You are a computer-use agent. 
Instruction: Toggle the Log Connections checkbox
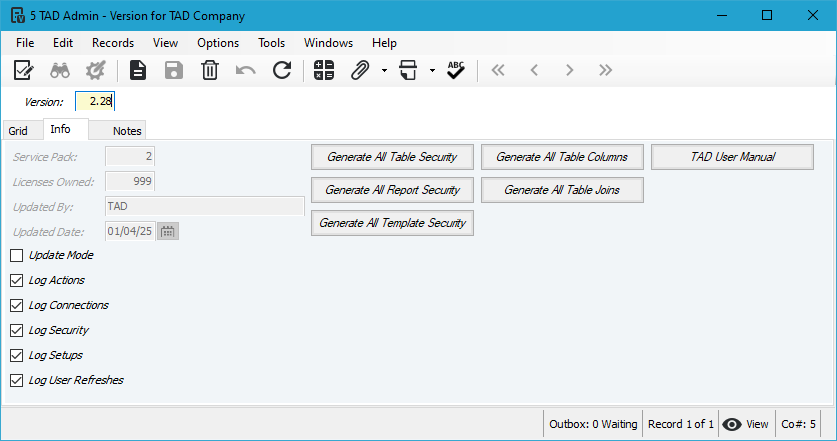point(17,305)
